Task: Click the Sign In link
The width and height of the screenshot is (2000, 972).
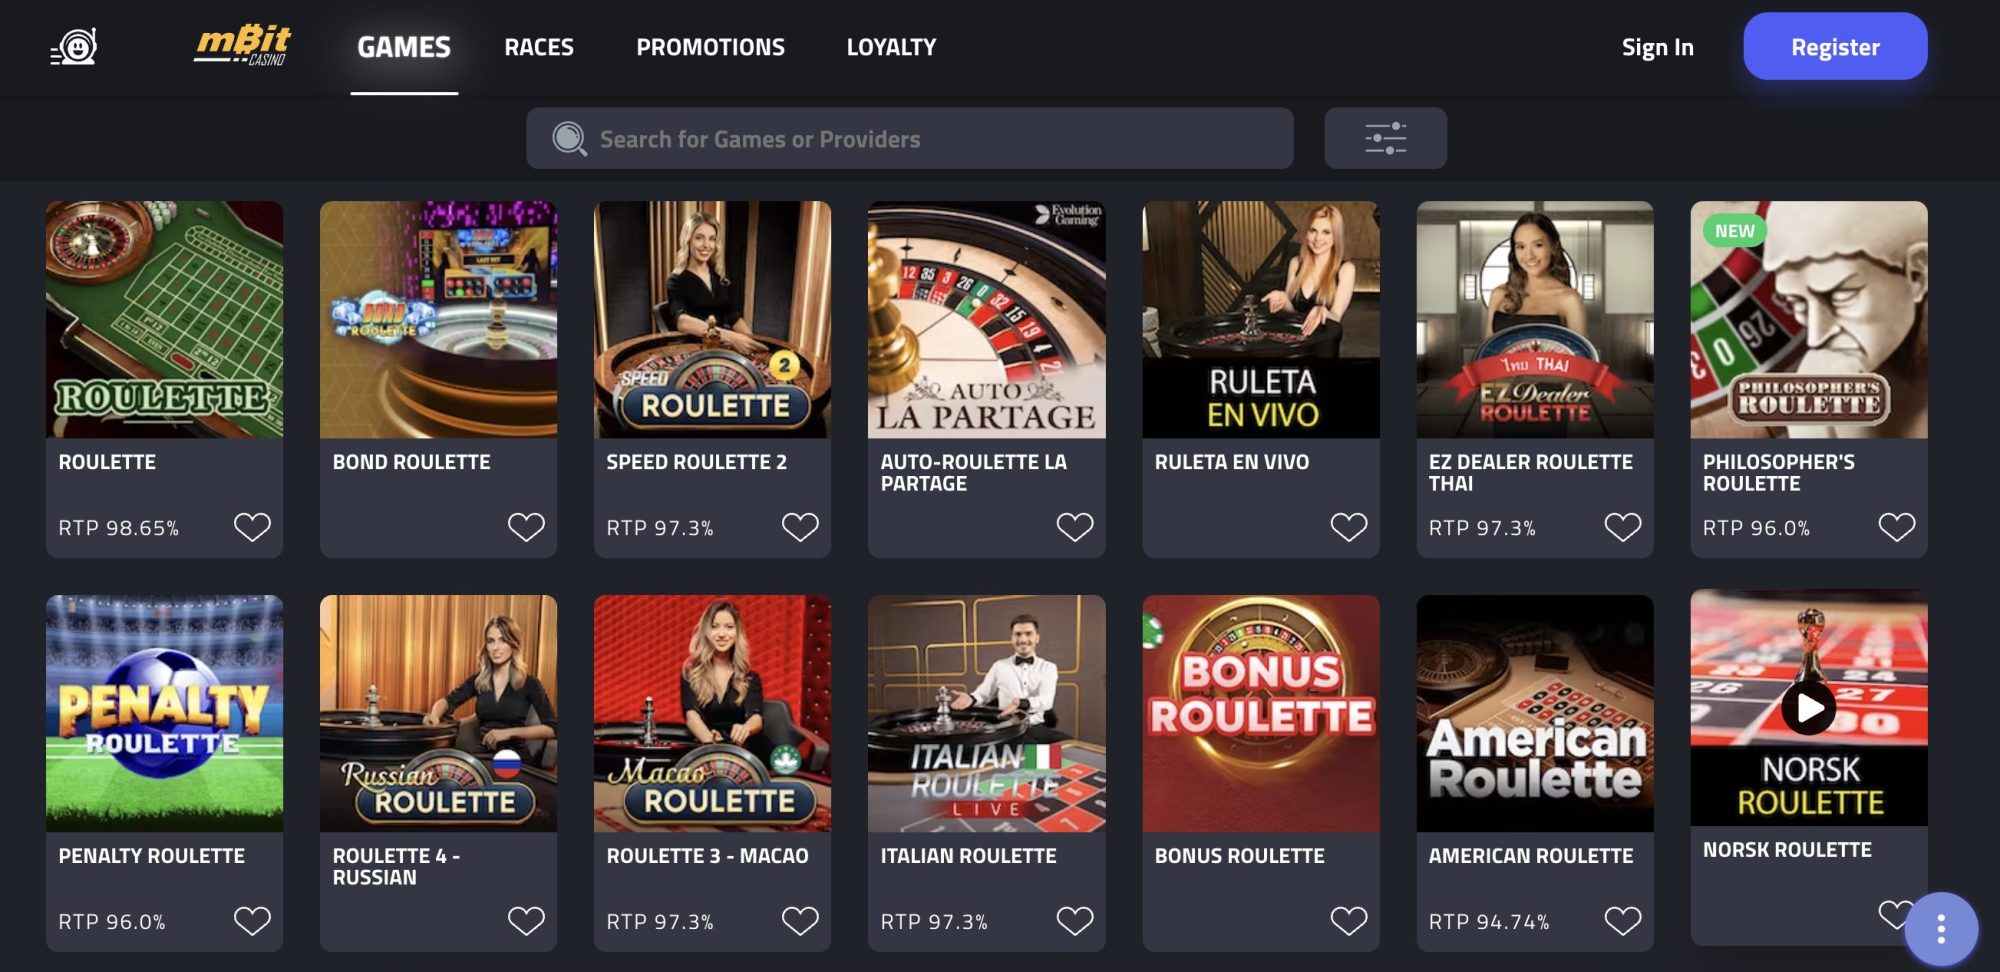Action: click(1657, 47)
